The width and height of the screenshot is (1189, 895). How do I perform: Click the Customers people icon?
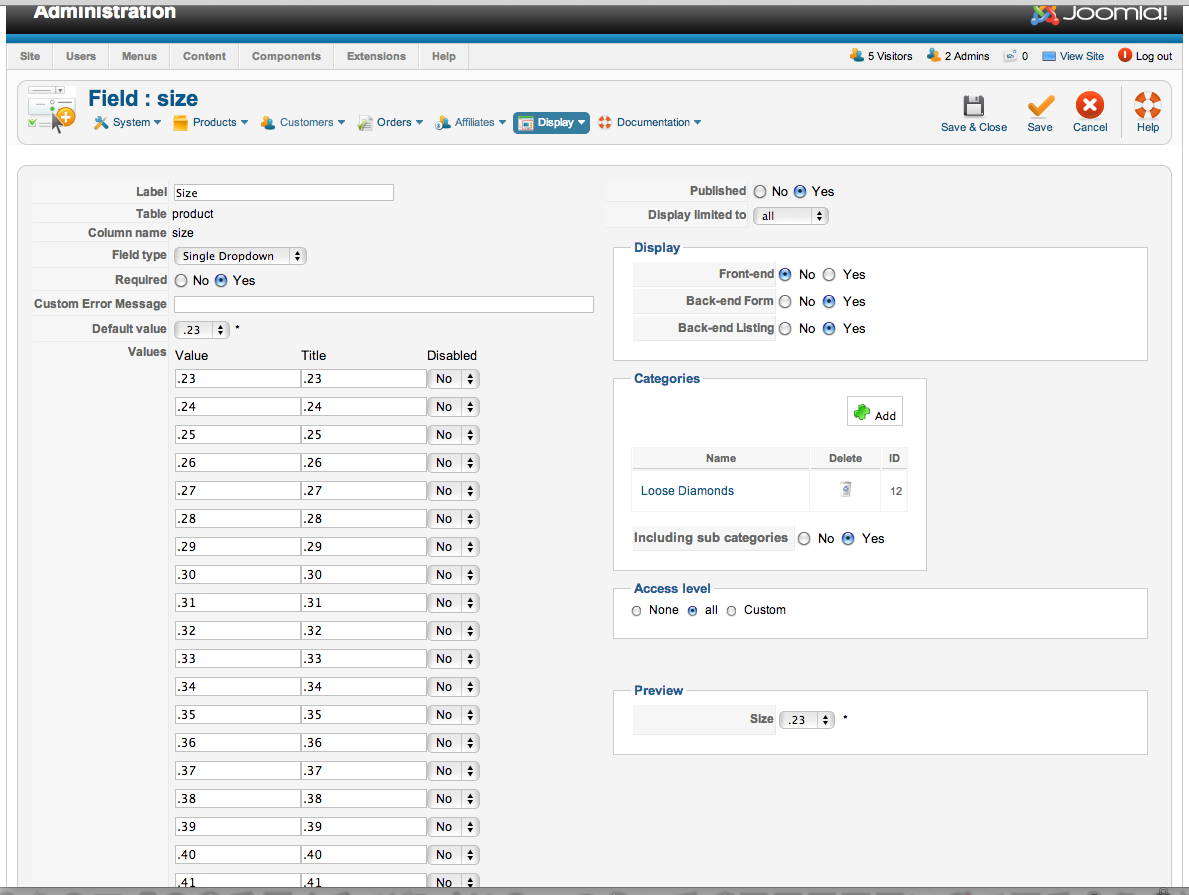pyautogui.click(x=268, y=123)
